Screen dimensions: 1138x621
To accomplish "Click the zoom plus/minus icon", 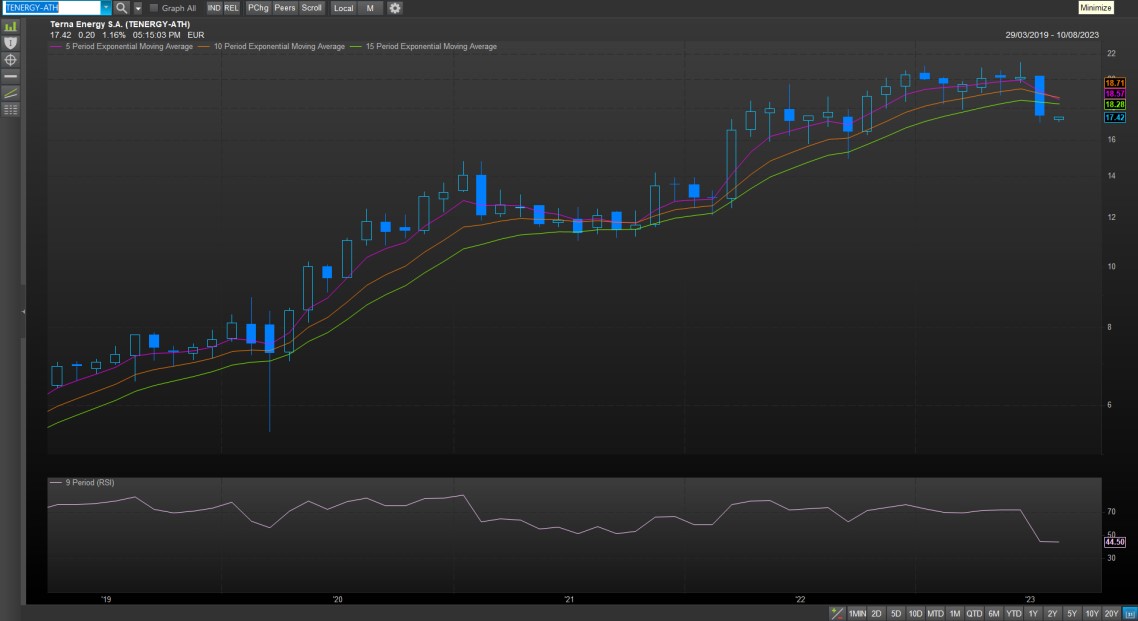I will pyautogui.click(x=836, y=613).
